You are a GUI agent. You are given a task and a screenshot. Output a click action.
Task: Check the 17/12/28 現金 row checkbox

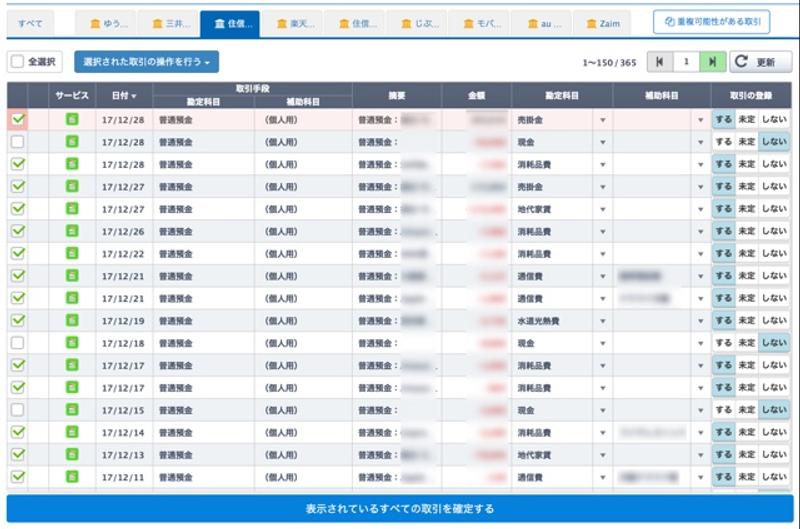tap(18, 142)
